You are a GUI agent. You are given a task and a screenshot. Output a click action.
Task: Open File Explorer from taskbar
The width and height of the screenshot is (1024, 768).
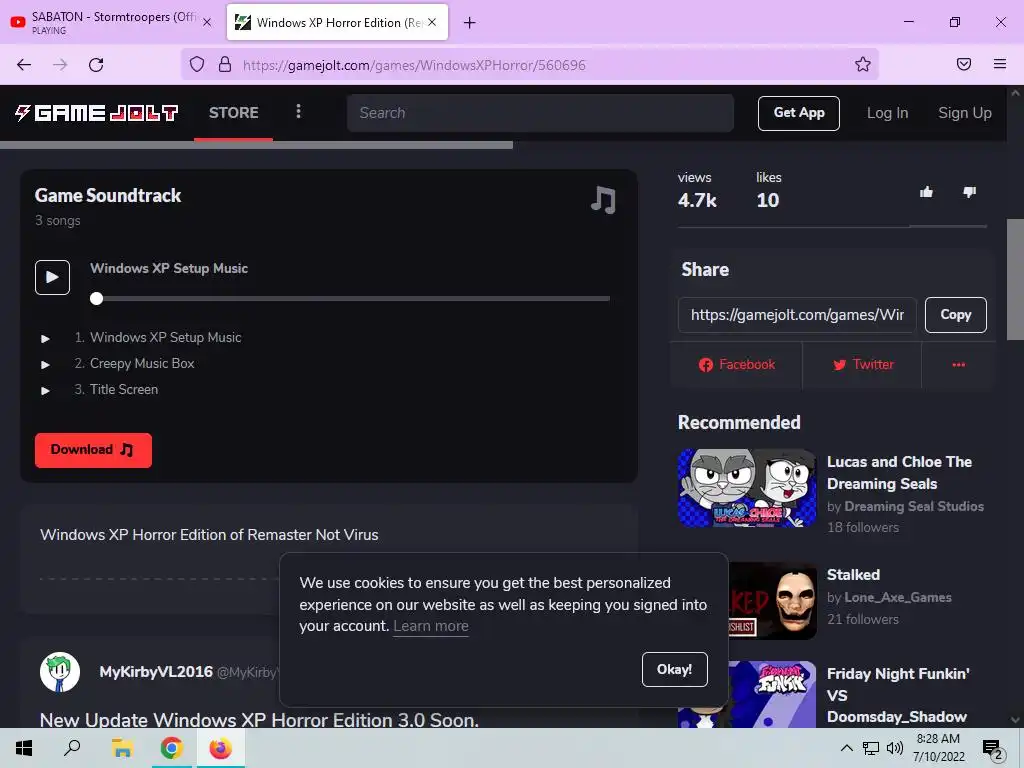(122, 748)
